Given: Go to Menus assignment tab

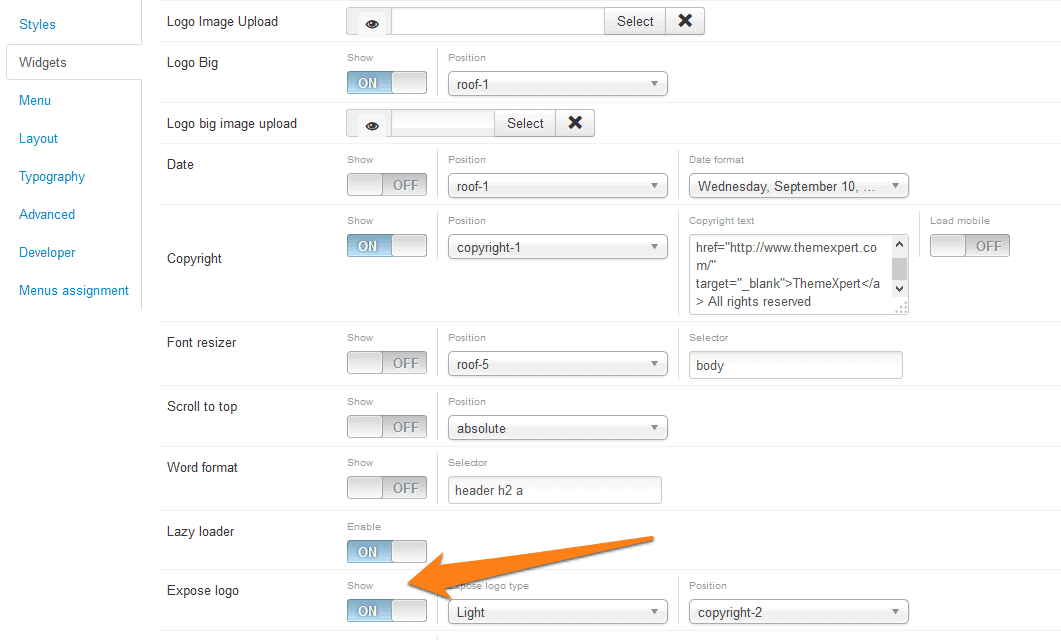Looking at the screenshot, I should [x=74, y=291].
